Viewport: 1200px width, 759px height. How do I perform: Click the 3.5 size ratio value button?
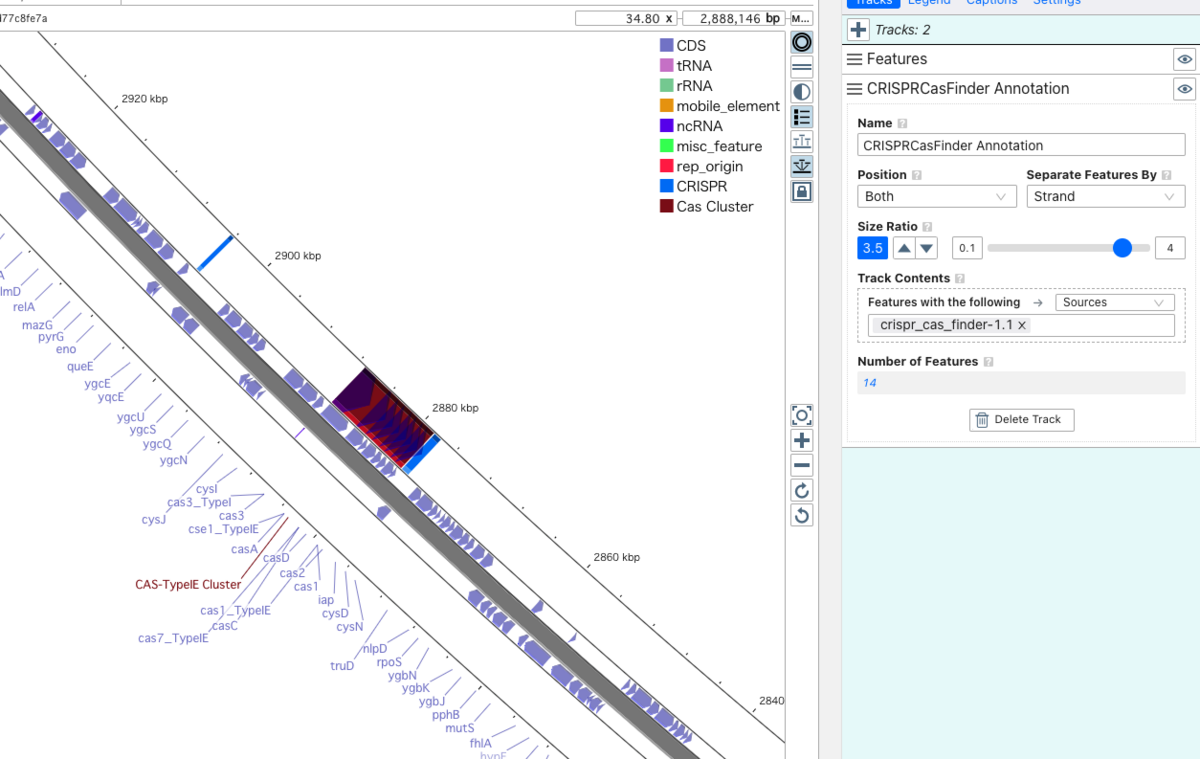pyautogui.click(x=872, y=248)
